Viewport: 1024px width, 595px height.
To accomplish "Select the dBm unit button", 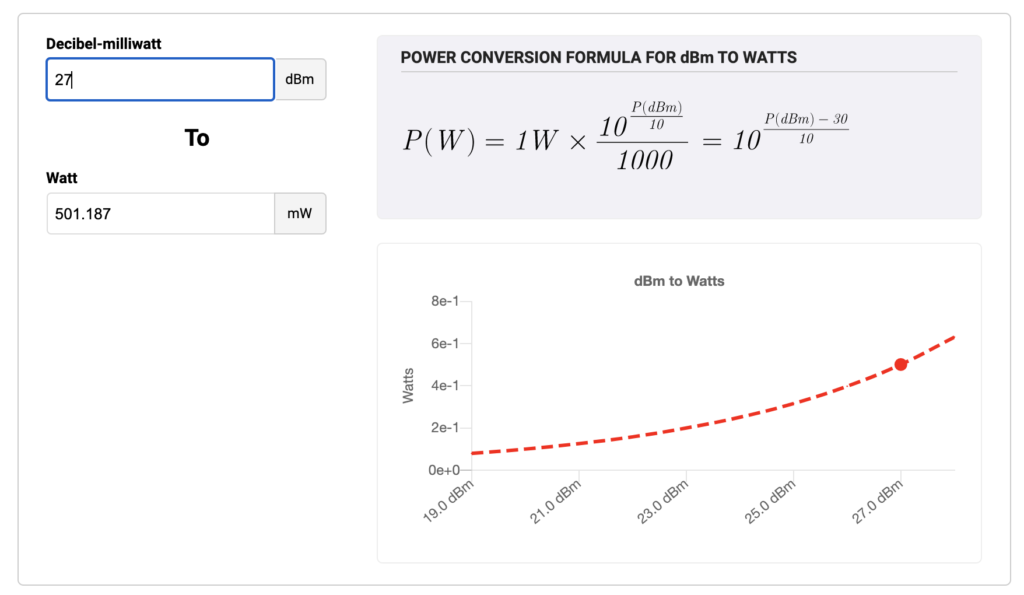I will click(300, 80).
